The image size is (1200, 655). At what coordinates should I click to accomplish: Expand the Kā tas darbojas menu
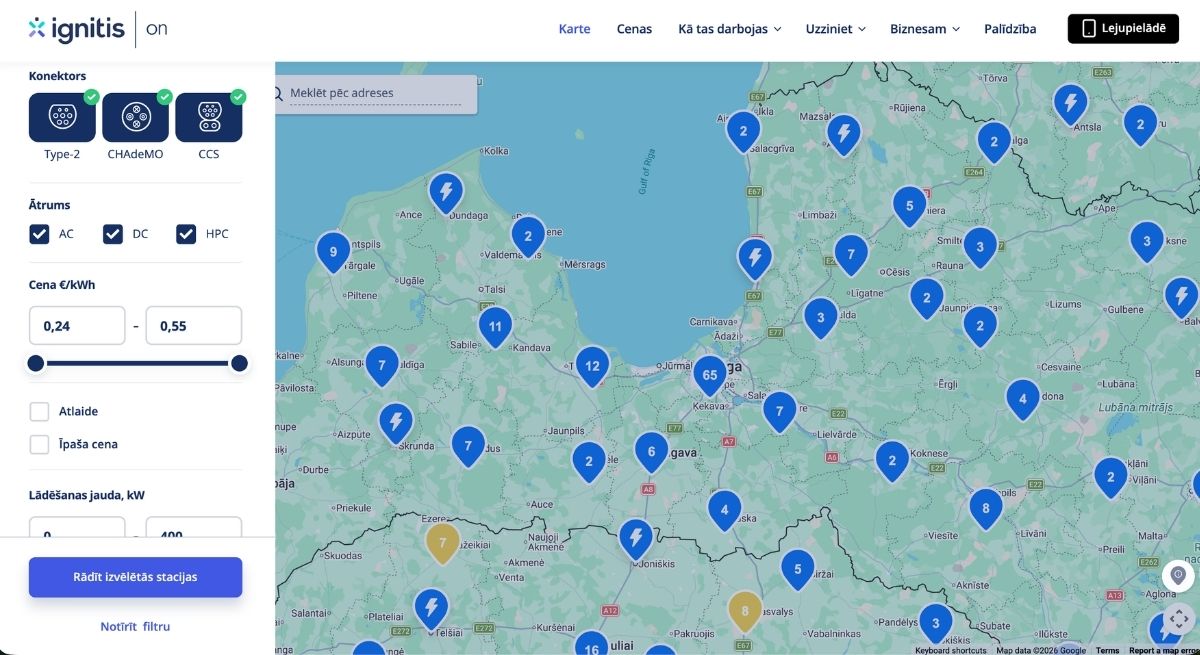pyautogui.click(x=729, y=29)
